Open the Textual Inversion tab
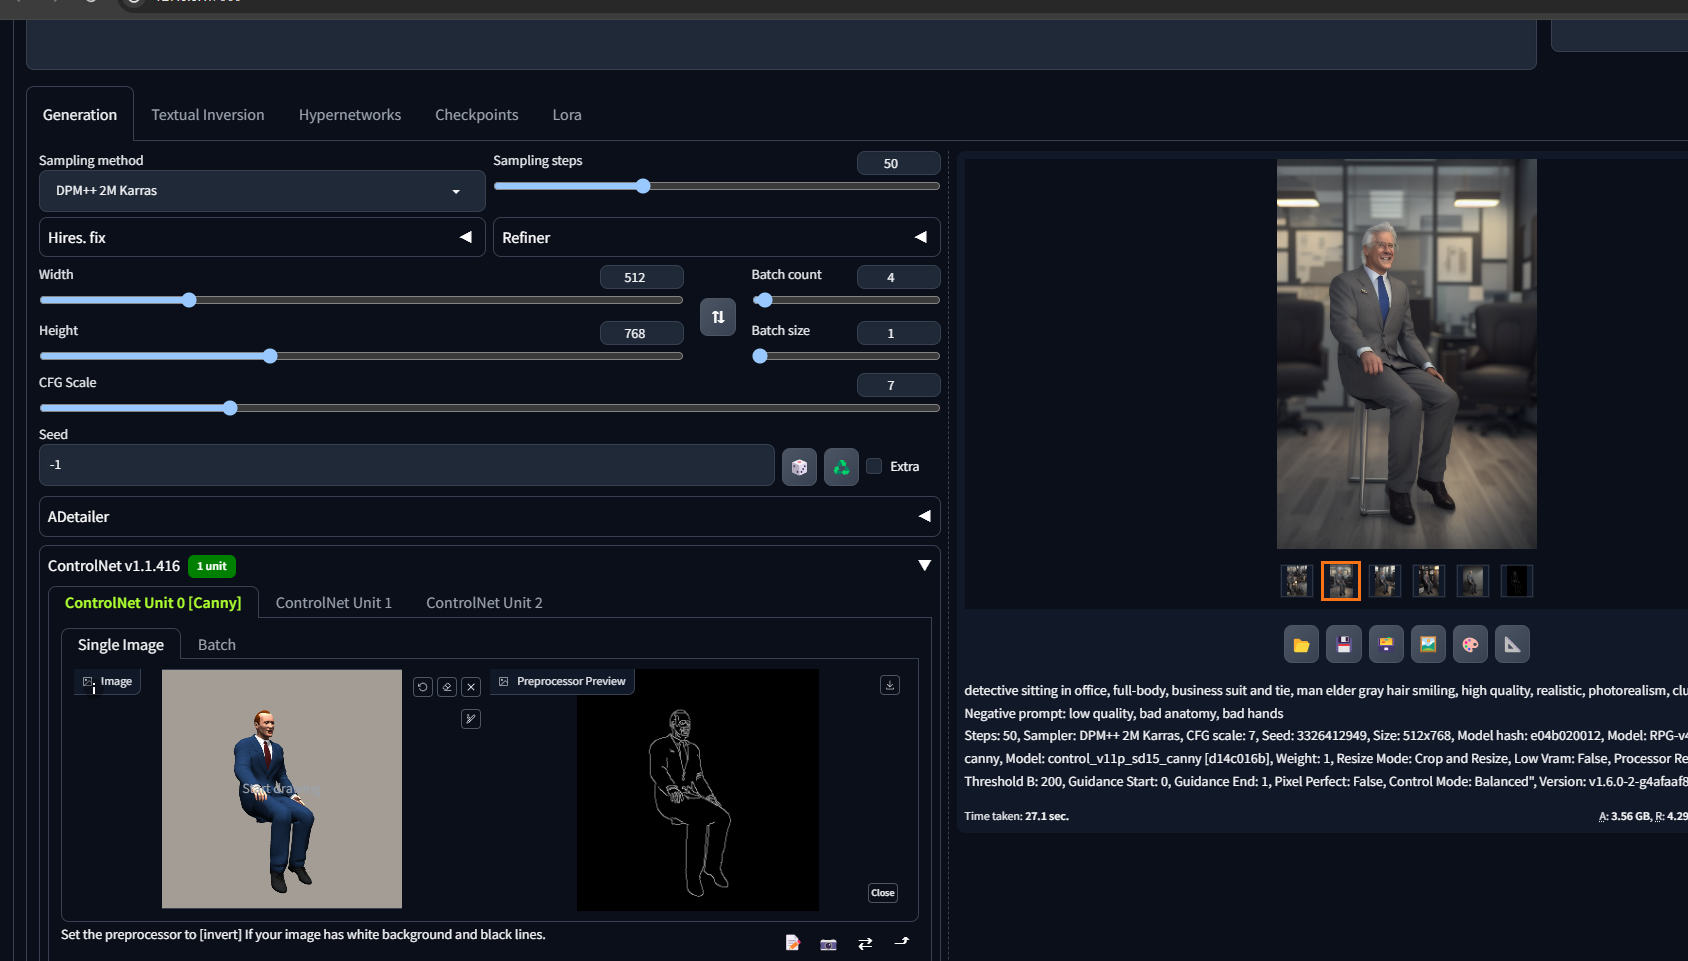The height and width of the screenshot is (961, 1688). point(208,115)
